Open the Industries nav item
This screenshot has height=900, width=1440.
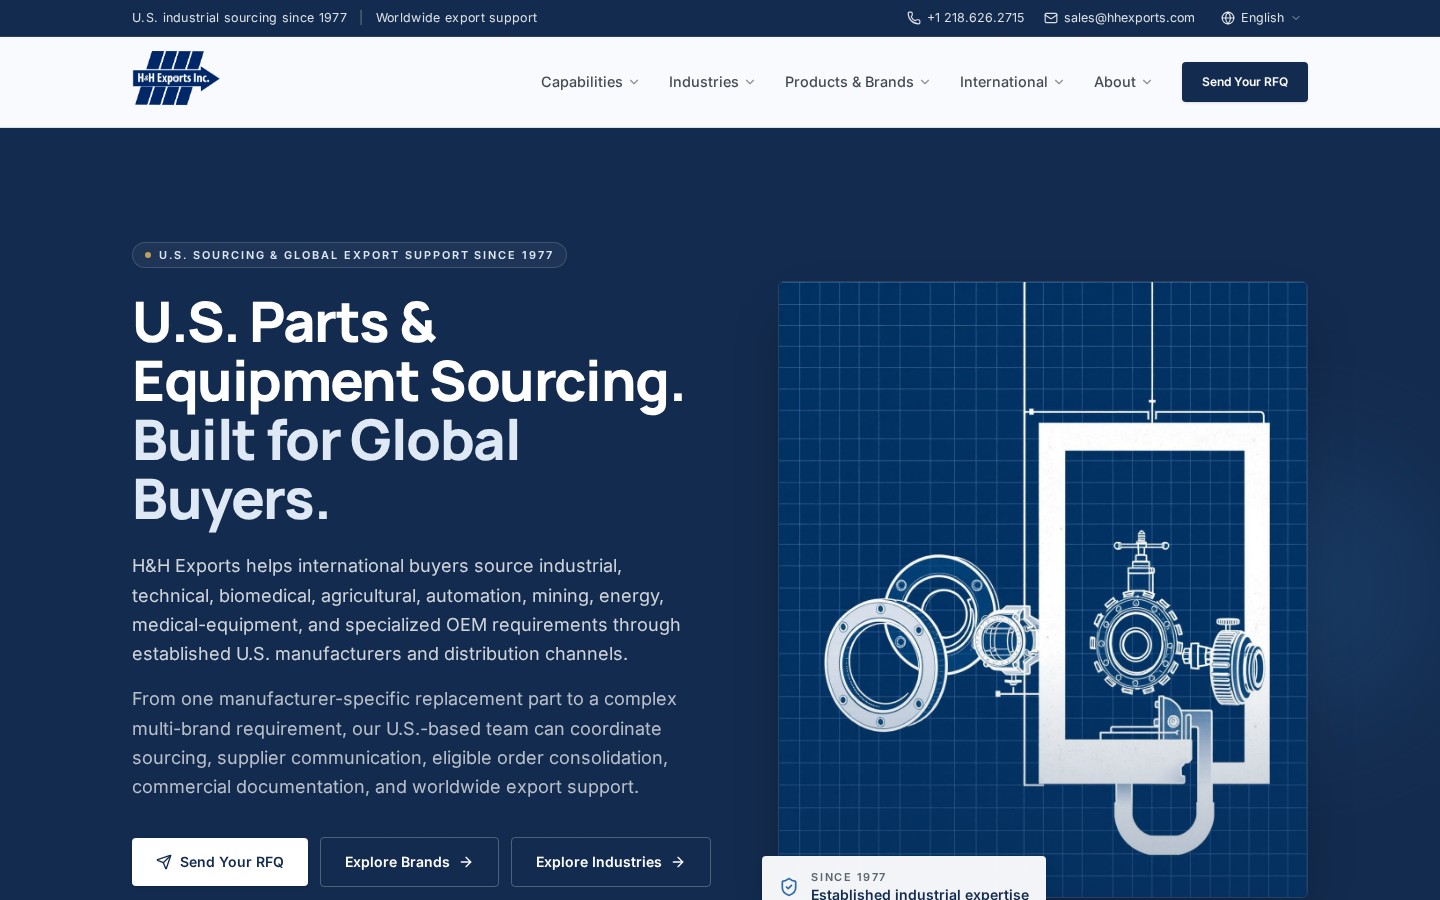coord(712,82)
